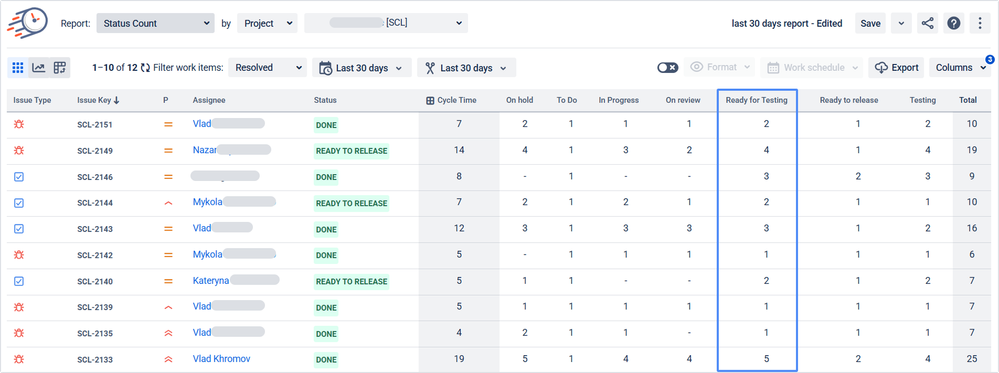This screenshot has height=373, width=999.
Task: Toggle the switch next to Format
Action: click(668, 68)
